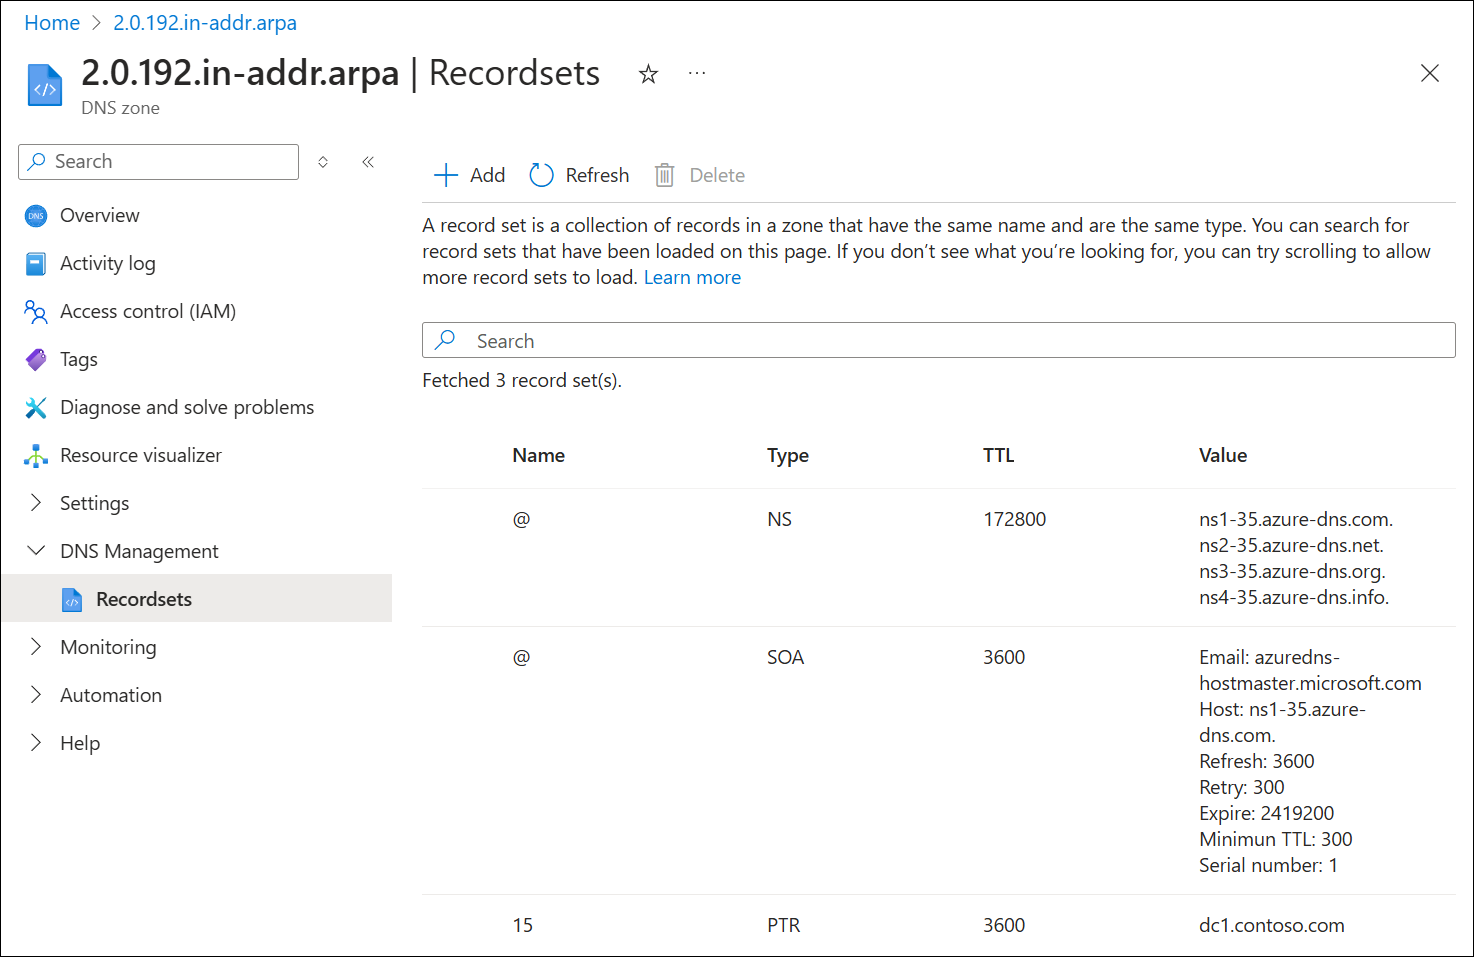
Task: Open the Activity log page
Action: [x=107, y=263]
